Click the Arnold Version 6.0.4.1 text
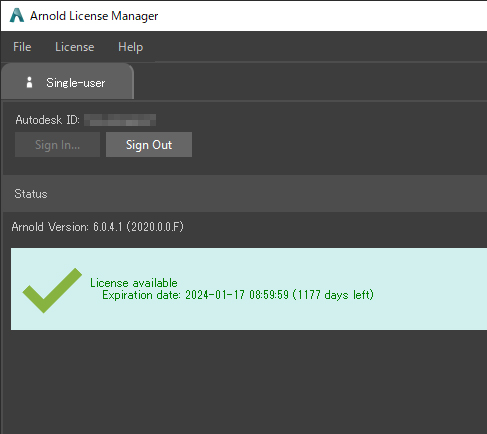 [97, 227]
